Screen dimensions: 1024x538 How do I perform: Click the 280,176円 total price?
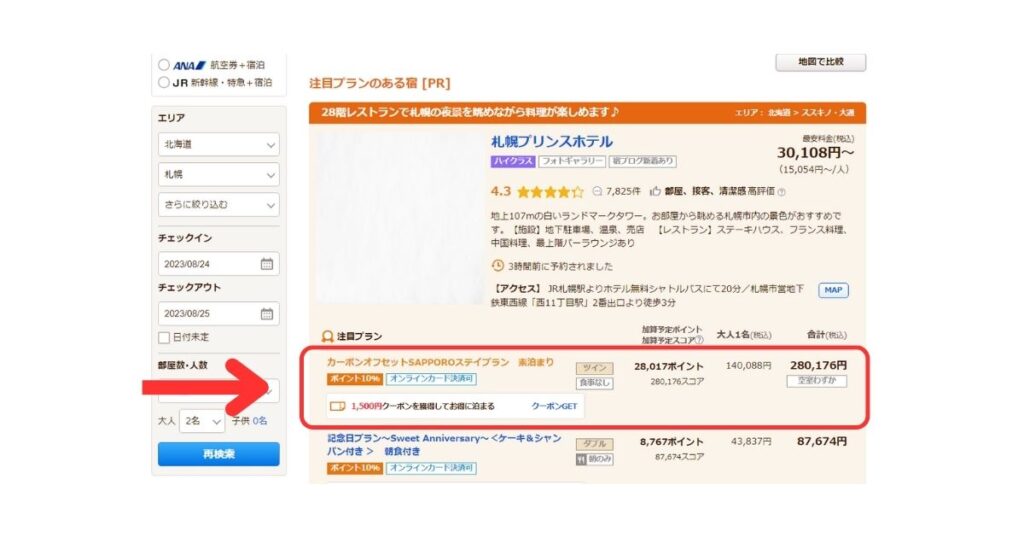(x=818, y=365)
